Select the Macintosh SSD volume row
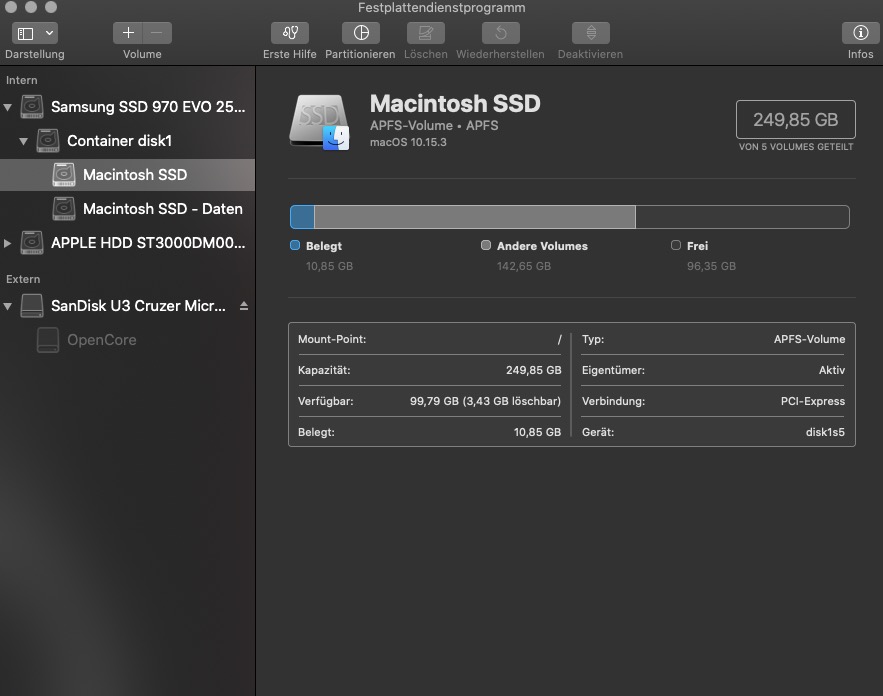The height and width of the screenshot is (696, 883). 127,175
